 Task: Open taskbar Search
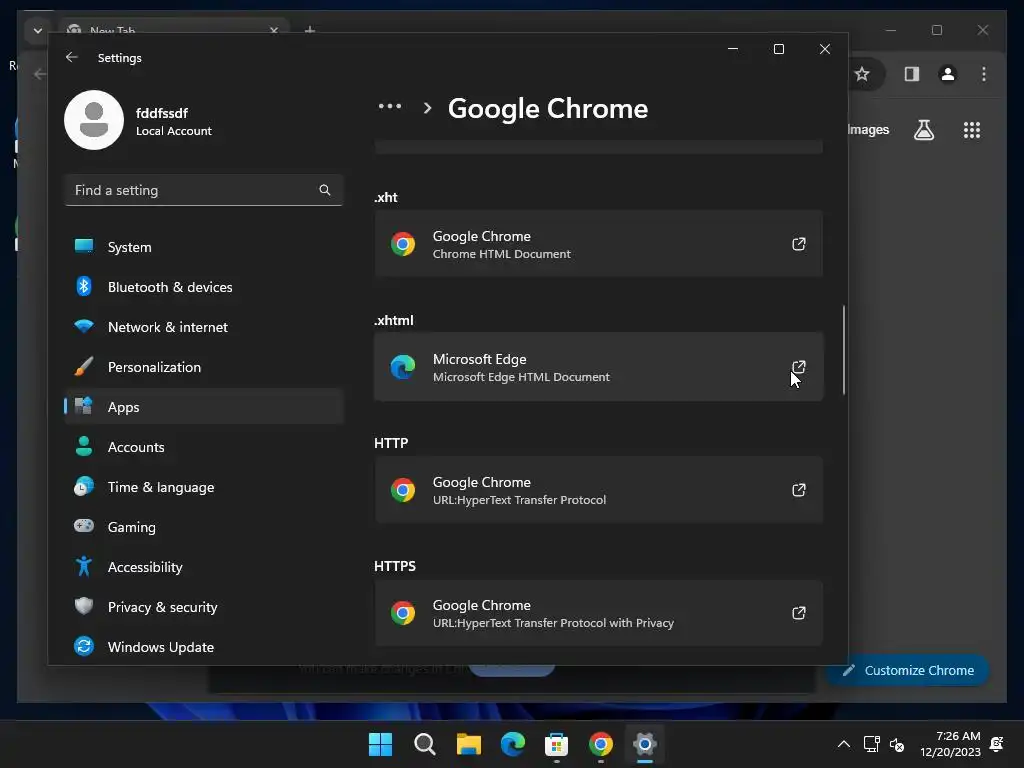[424, 744]
